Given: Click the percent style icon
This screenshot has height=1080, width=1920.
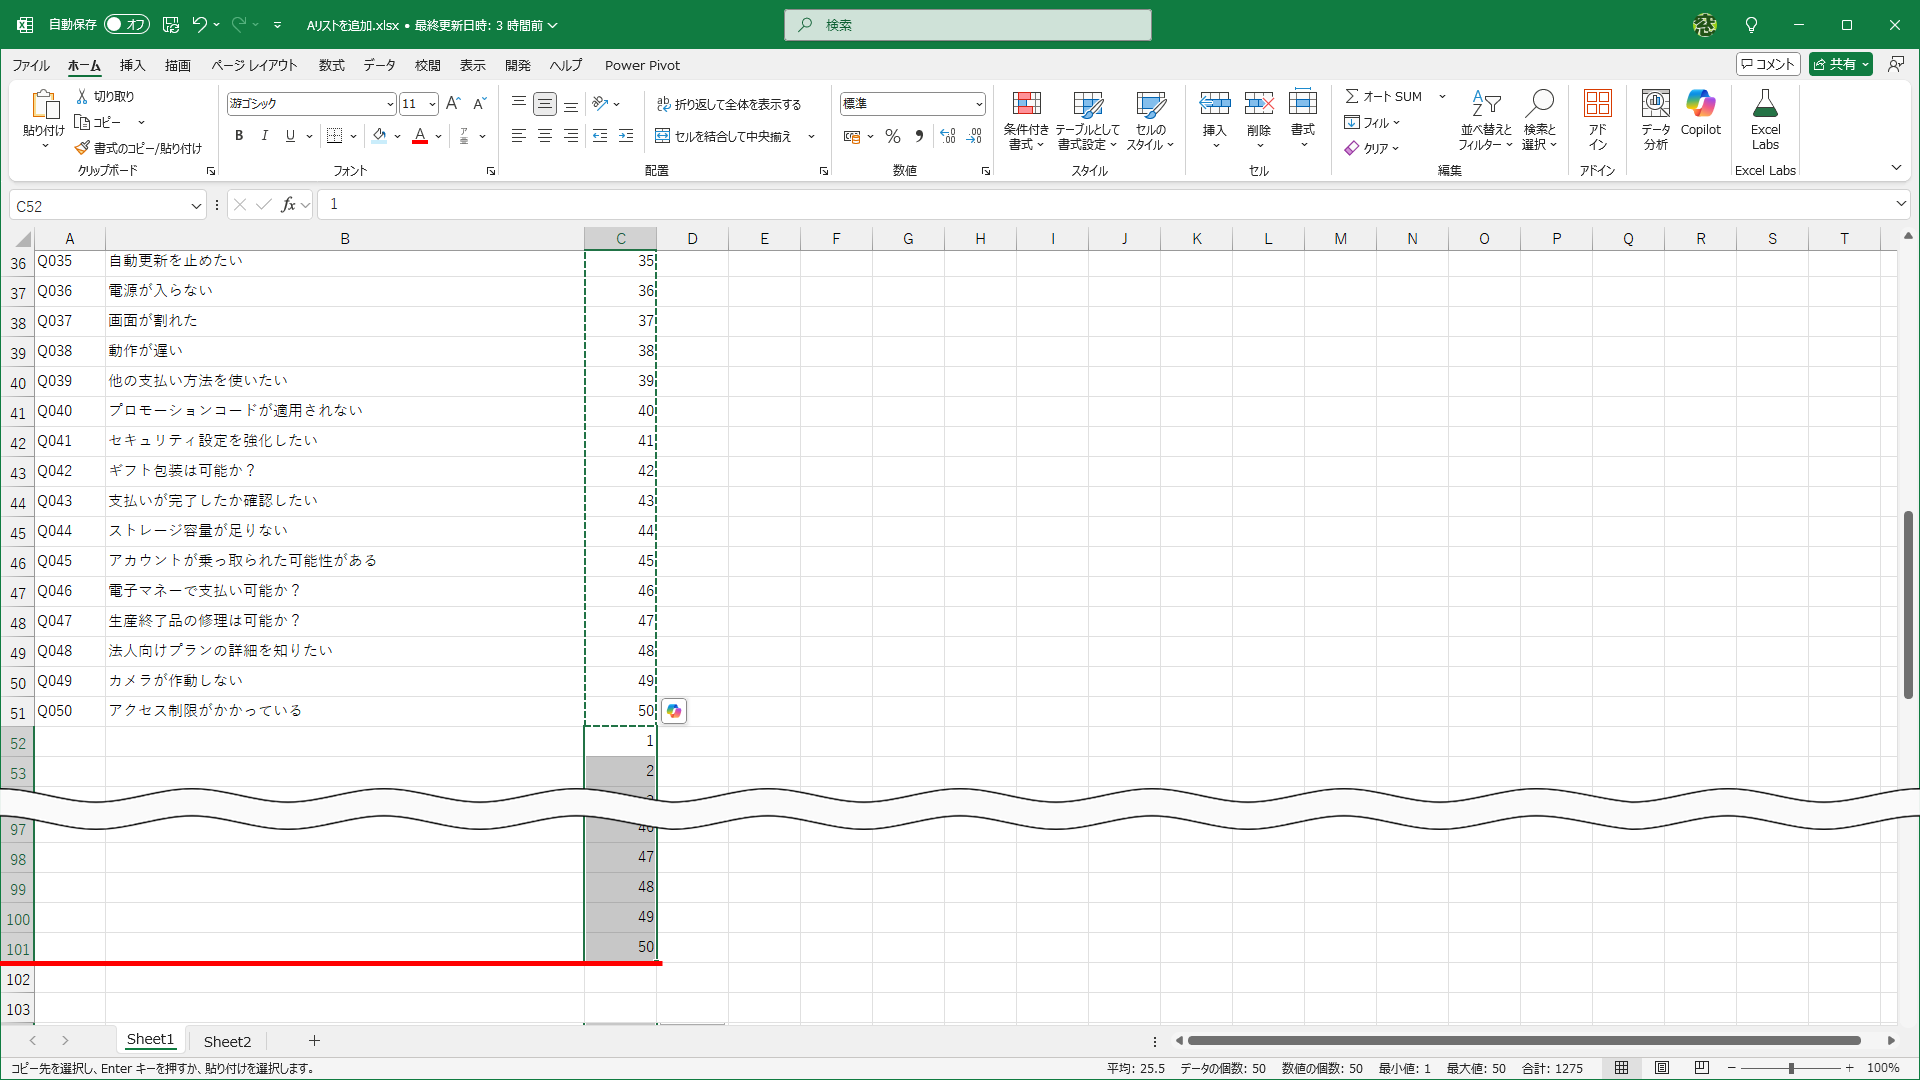Looking at the screenshot, I should pos(893,136).
